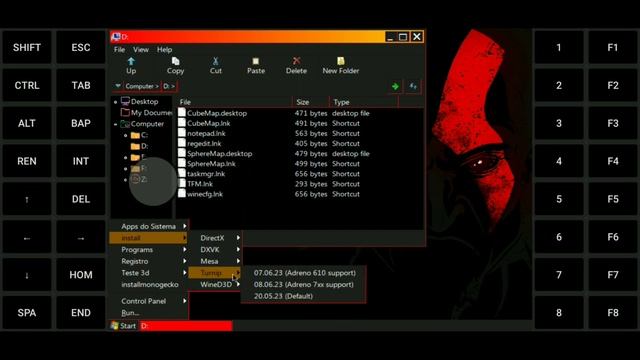The image size is (640, 360).
Task: Sort by the File column header
Action: coord(235,102)
